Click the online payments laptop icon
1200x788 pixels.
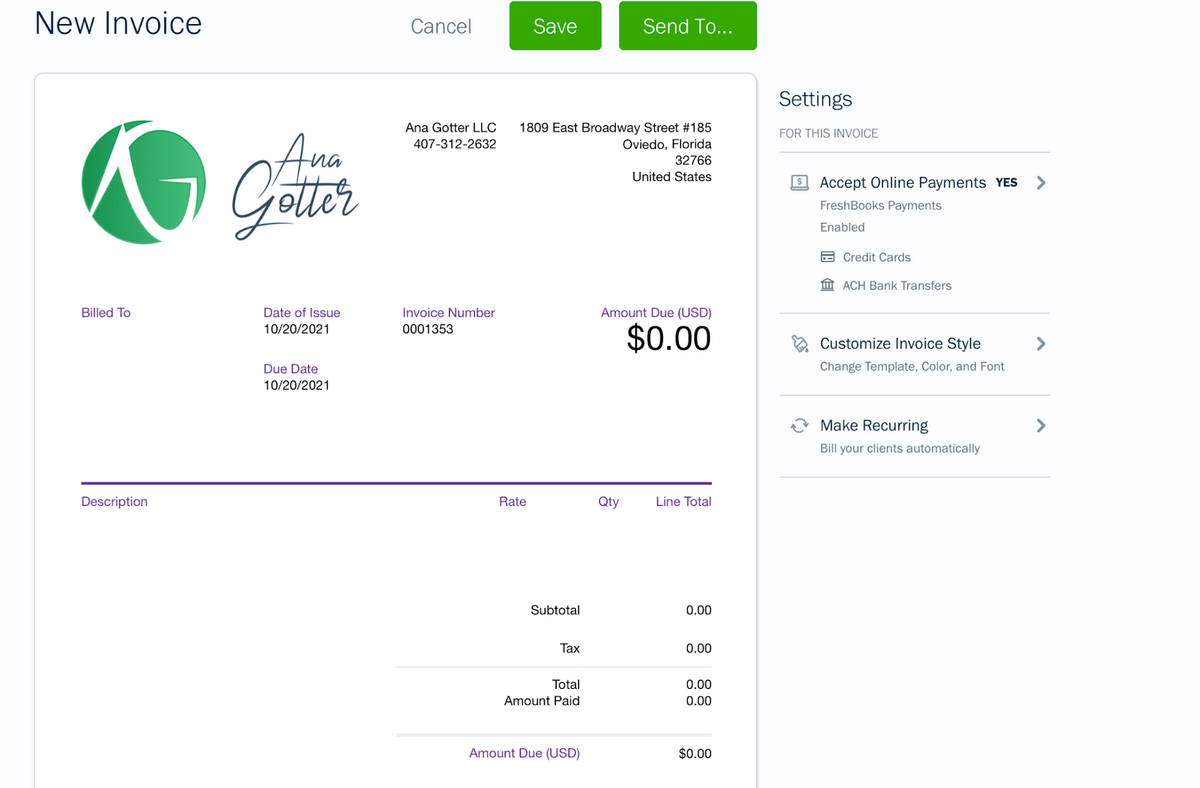799,183
